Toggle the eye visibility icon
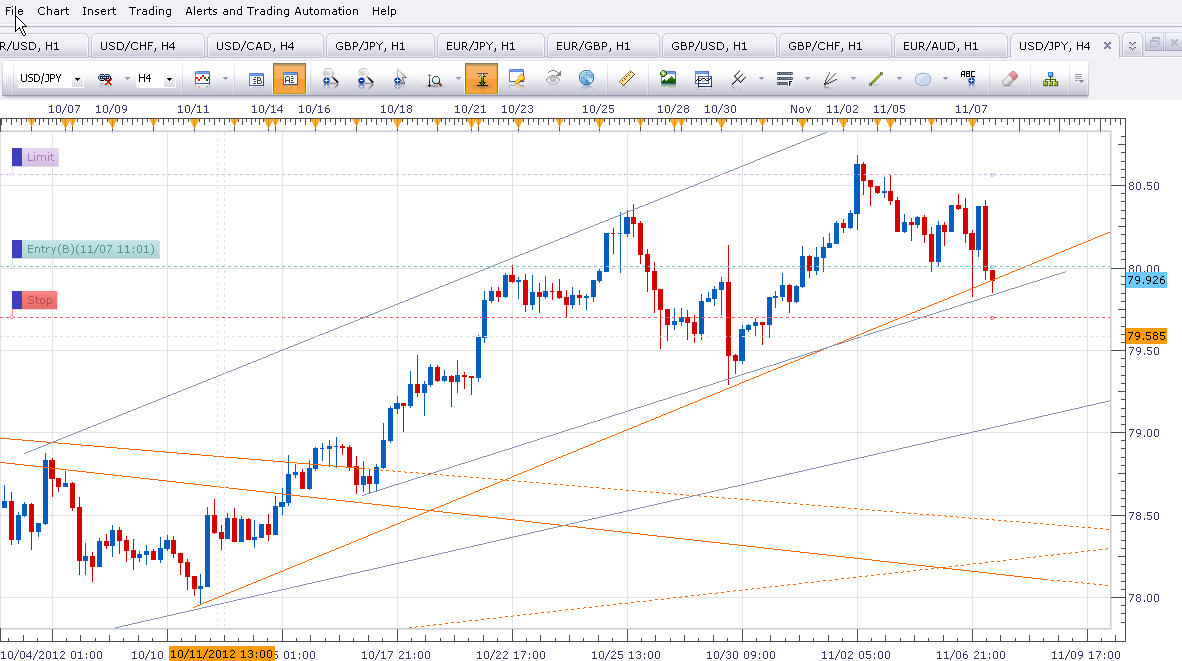Screen dimensions: 1182x661 pos(553,79)
